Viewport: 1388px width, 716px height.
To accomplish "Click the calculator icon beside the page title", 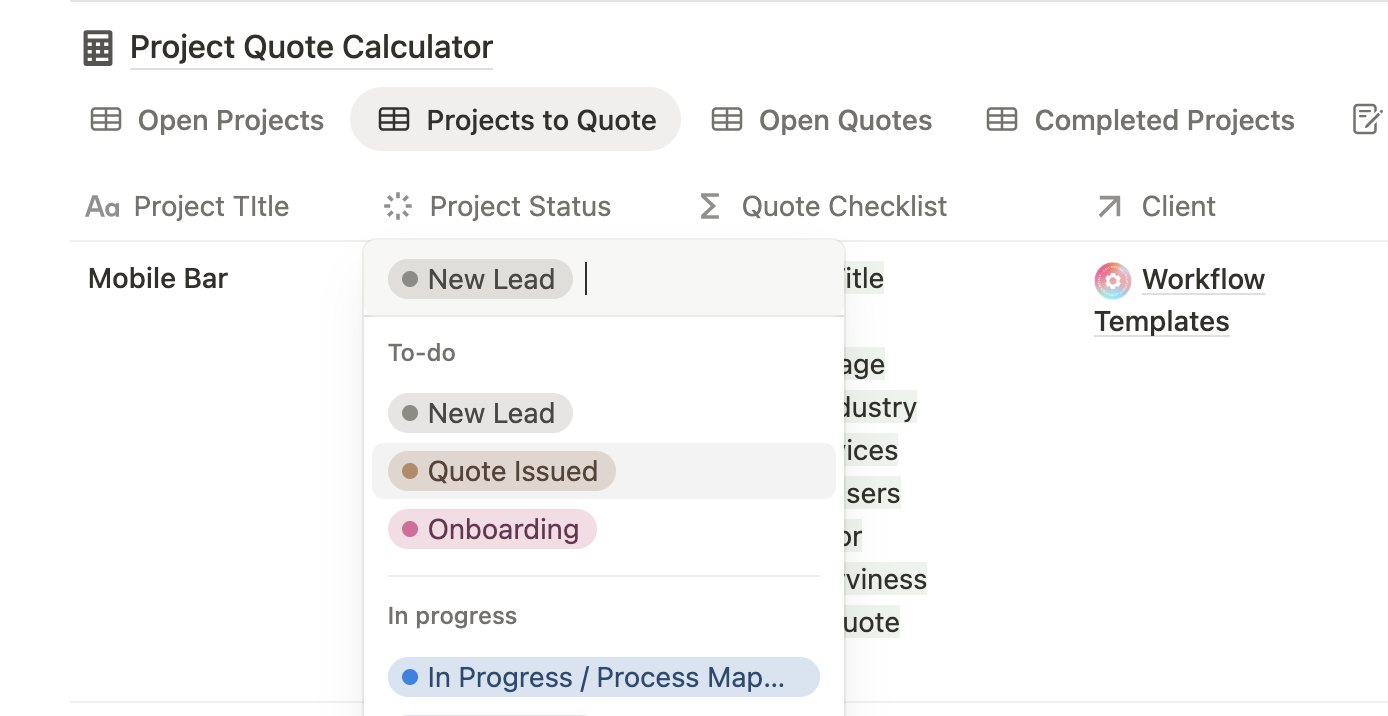I will (x=98, y=48).
